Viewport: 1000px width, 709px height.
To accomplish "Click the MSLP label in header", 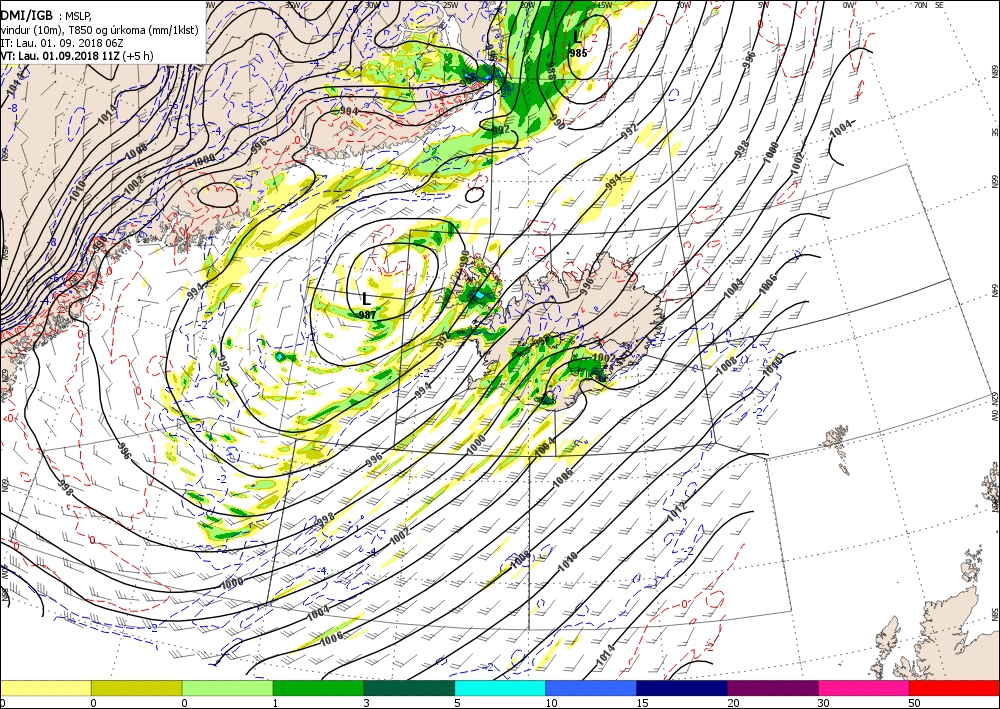I will 78,17.
